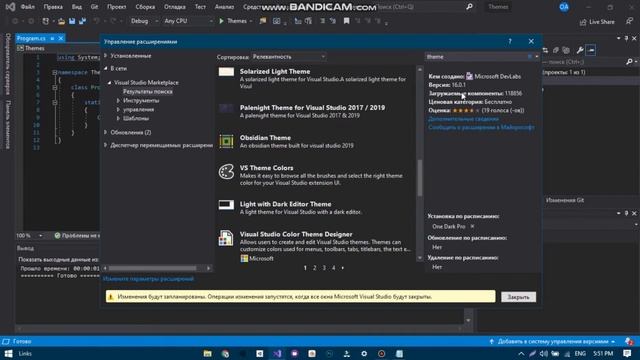Open the Build (Сборка) menu
Image resolution: width=640 pixels, height=360 pixels.
tap(145, 7)
